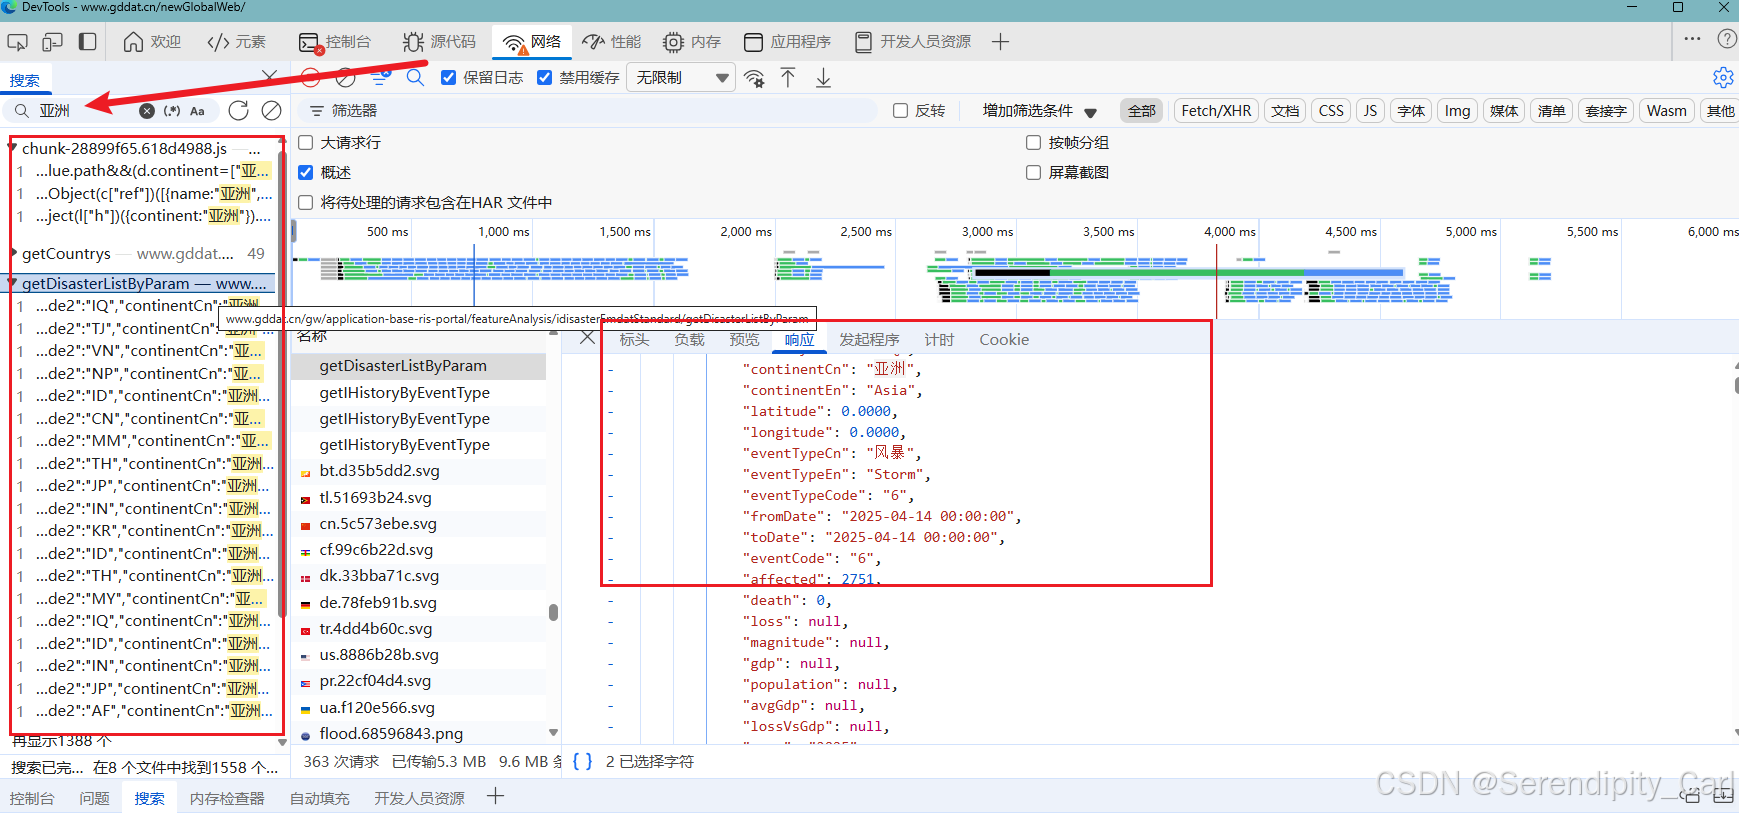This screenshot has height=813, width=1739.
Task: Open 计时 details tab
Action: coord(939,340)
